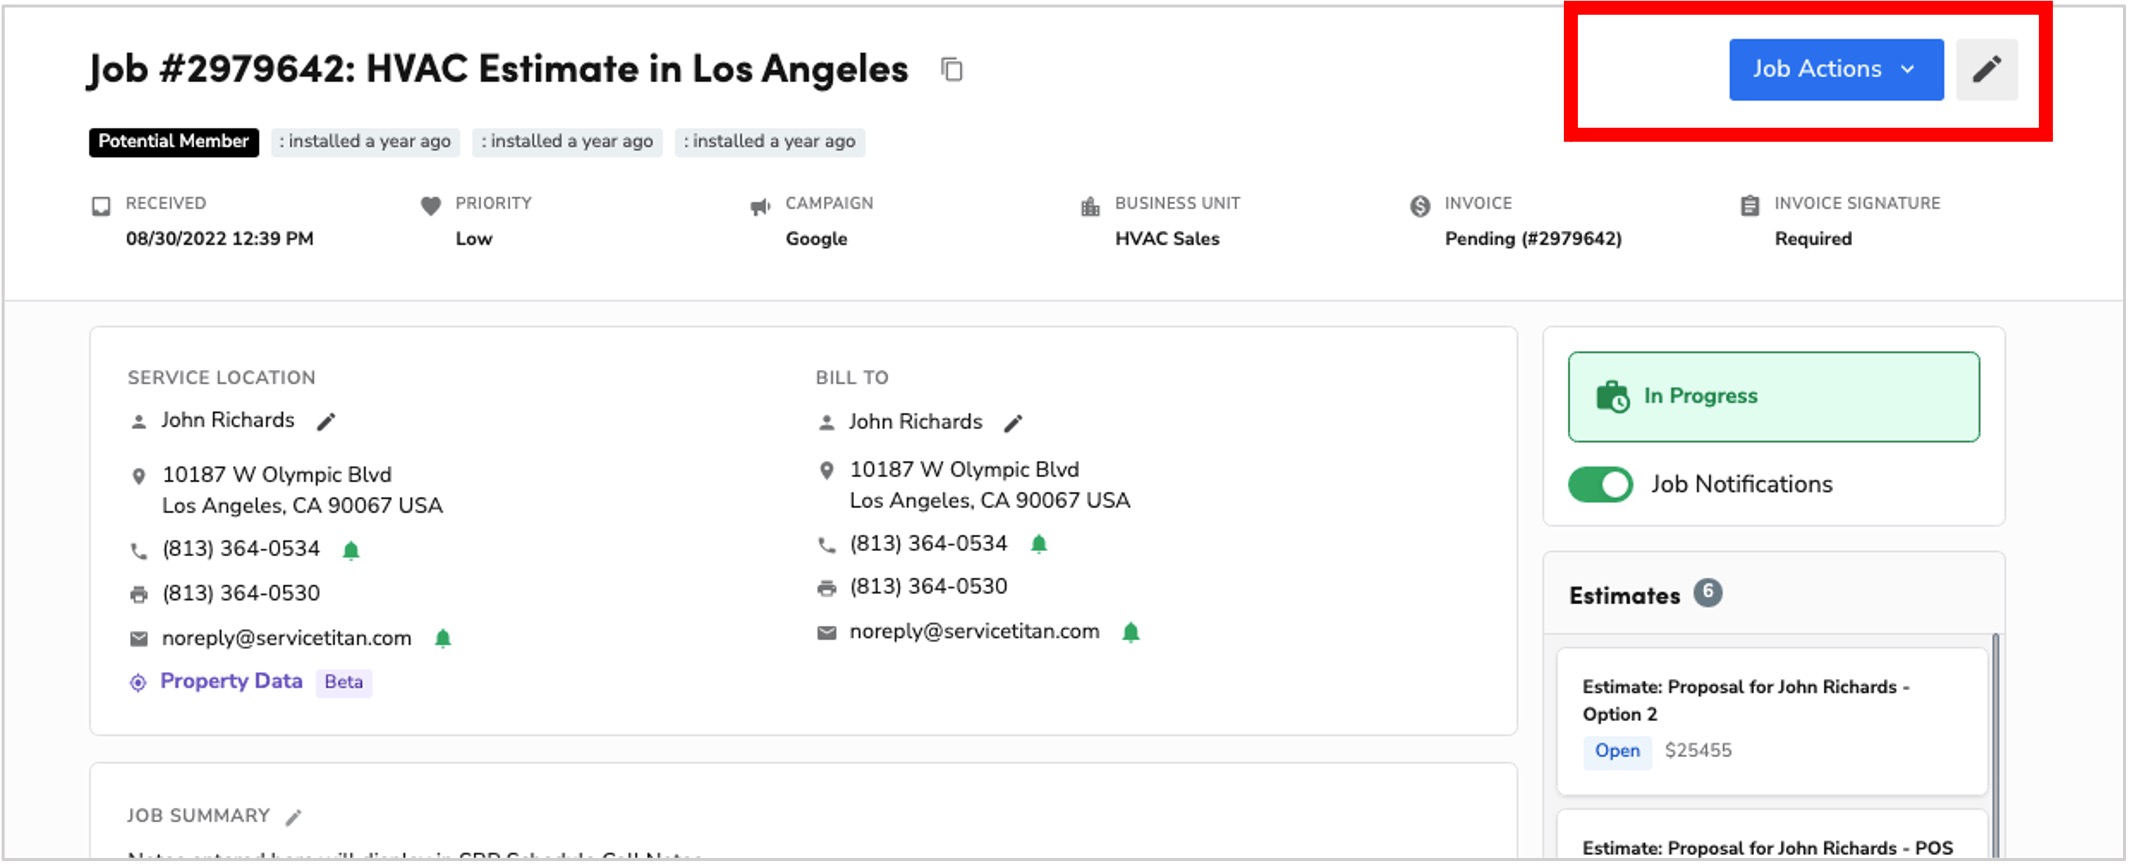Click bell beside service location email address
The image size is (2131, 866).
tap(443, 638)
